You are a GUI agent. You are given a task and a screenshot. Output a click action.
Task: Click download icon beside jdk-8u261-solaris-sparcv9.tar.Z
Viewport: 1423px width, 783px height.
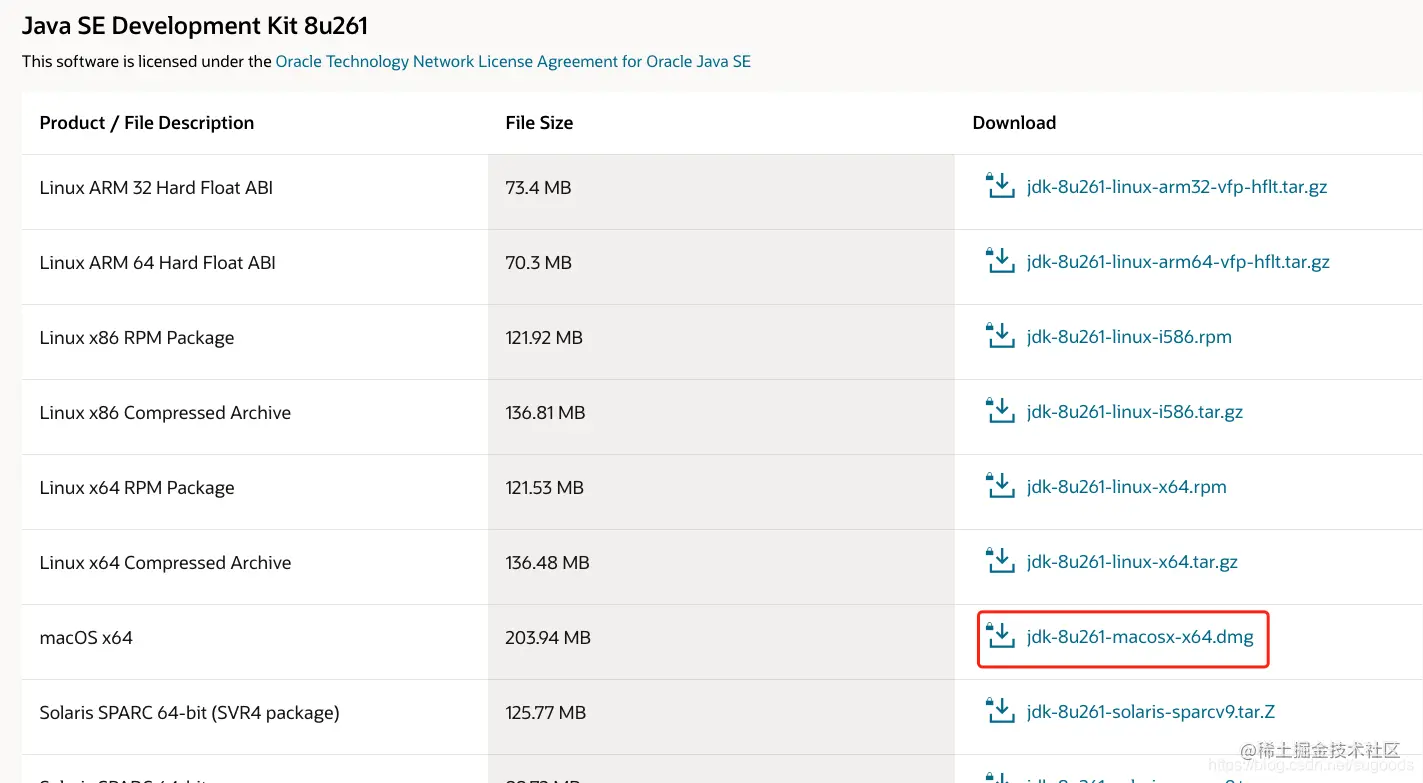tap(1000, 711)
